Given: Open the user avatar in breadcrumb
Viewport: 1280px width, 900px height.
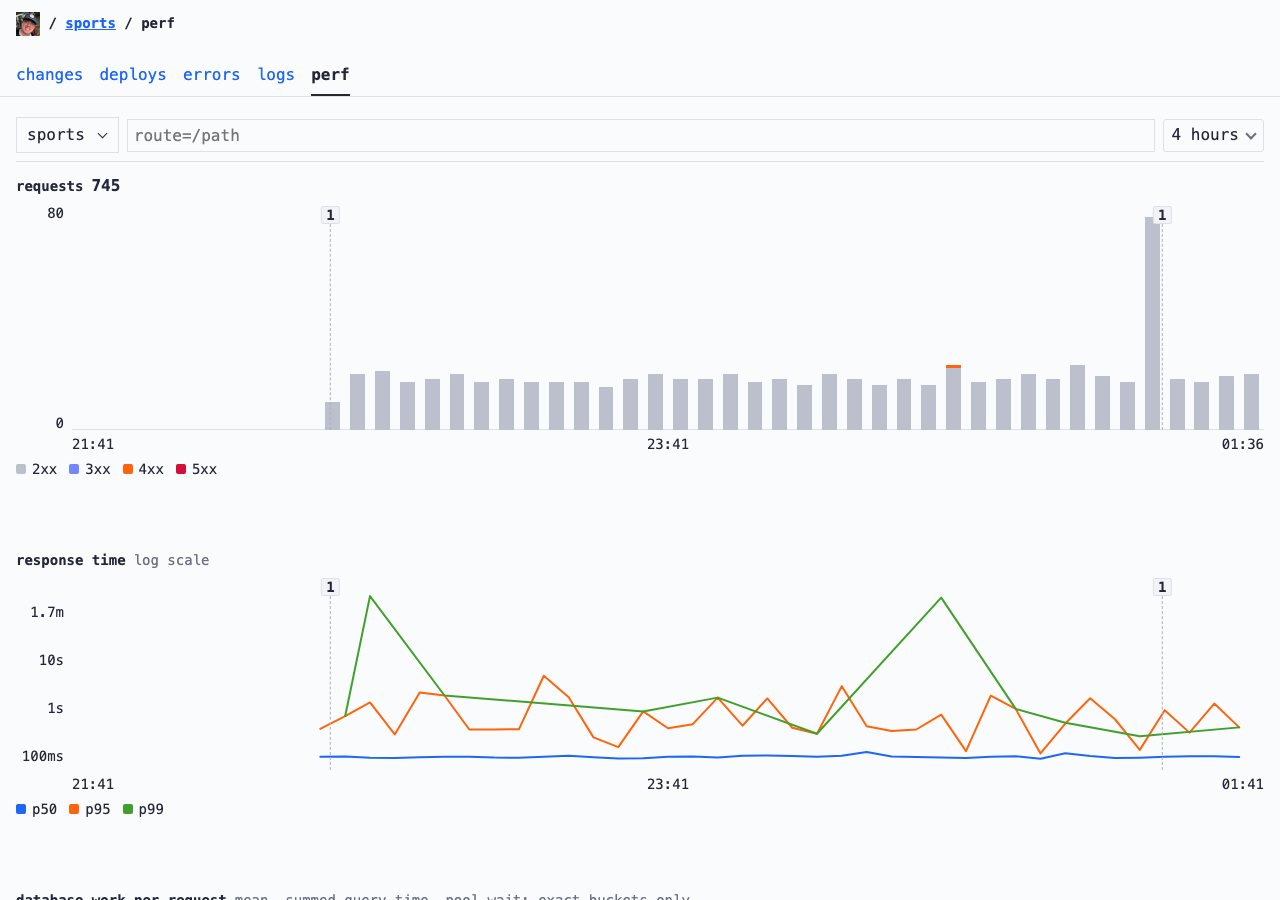Looking at the screenshot, I should (x=28, y=24).
